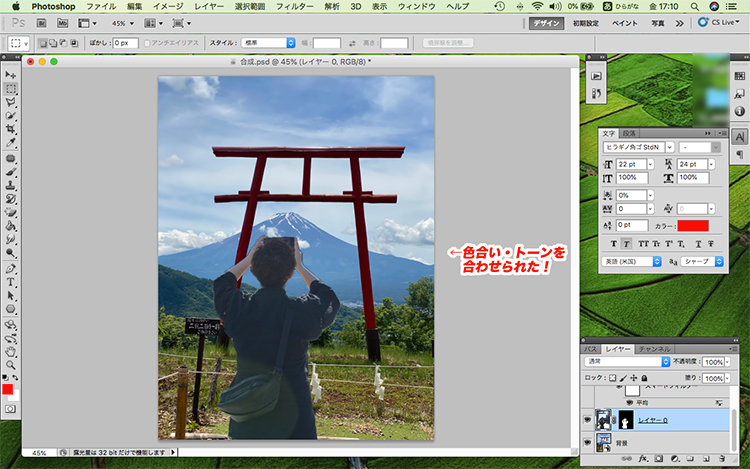This screenshot has height=469, width=750.
Task: Select the Crop tool
Action: (11, 129)
